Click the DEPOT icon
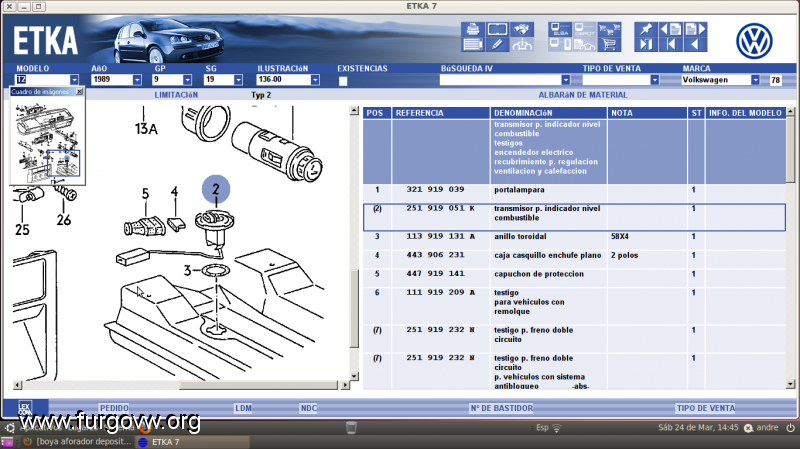 pyautogui.click(x=585, y=29)
